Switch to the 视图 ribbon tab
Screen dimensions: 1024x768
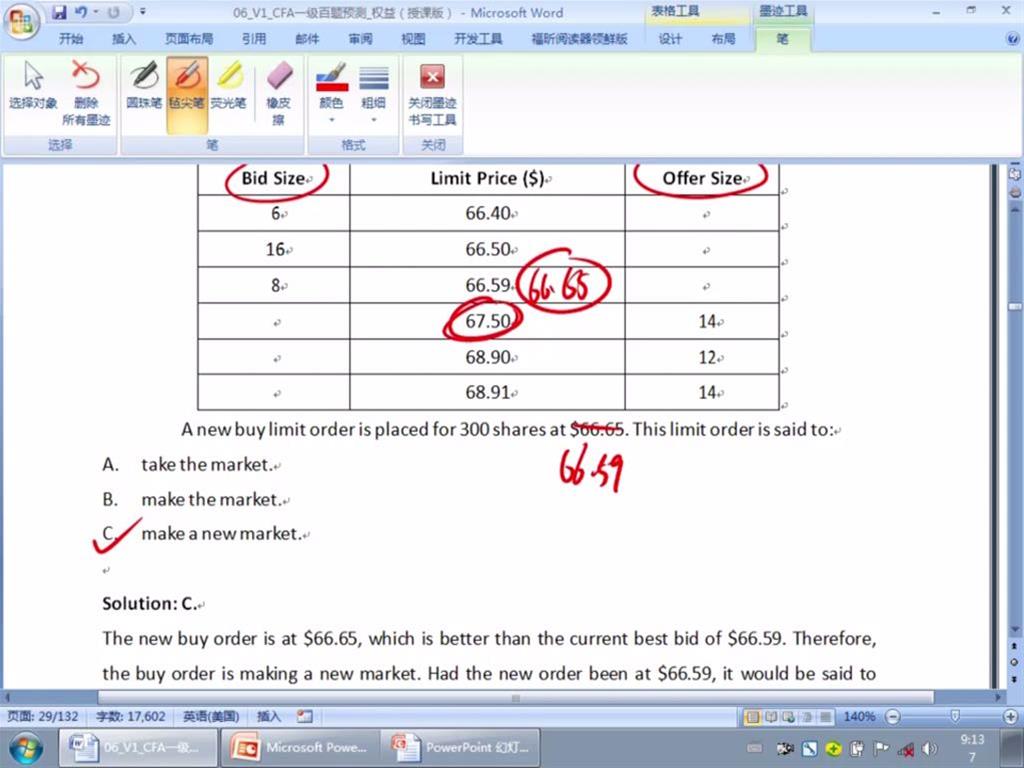(x=413, y=39)
